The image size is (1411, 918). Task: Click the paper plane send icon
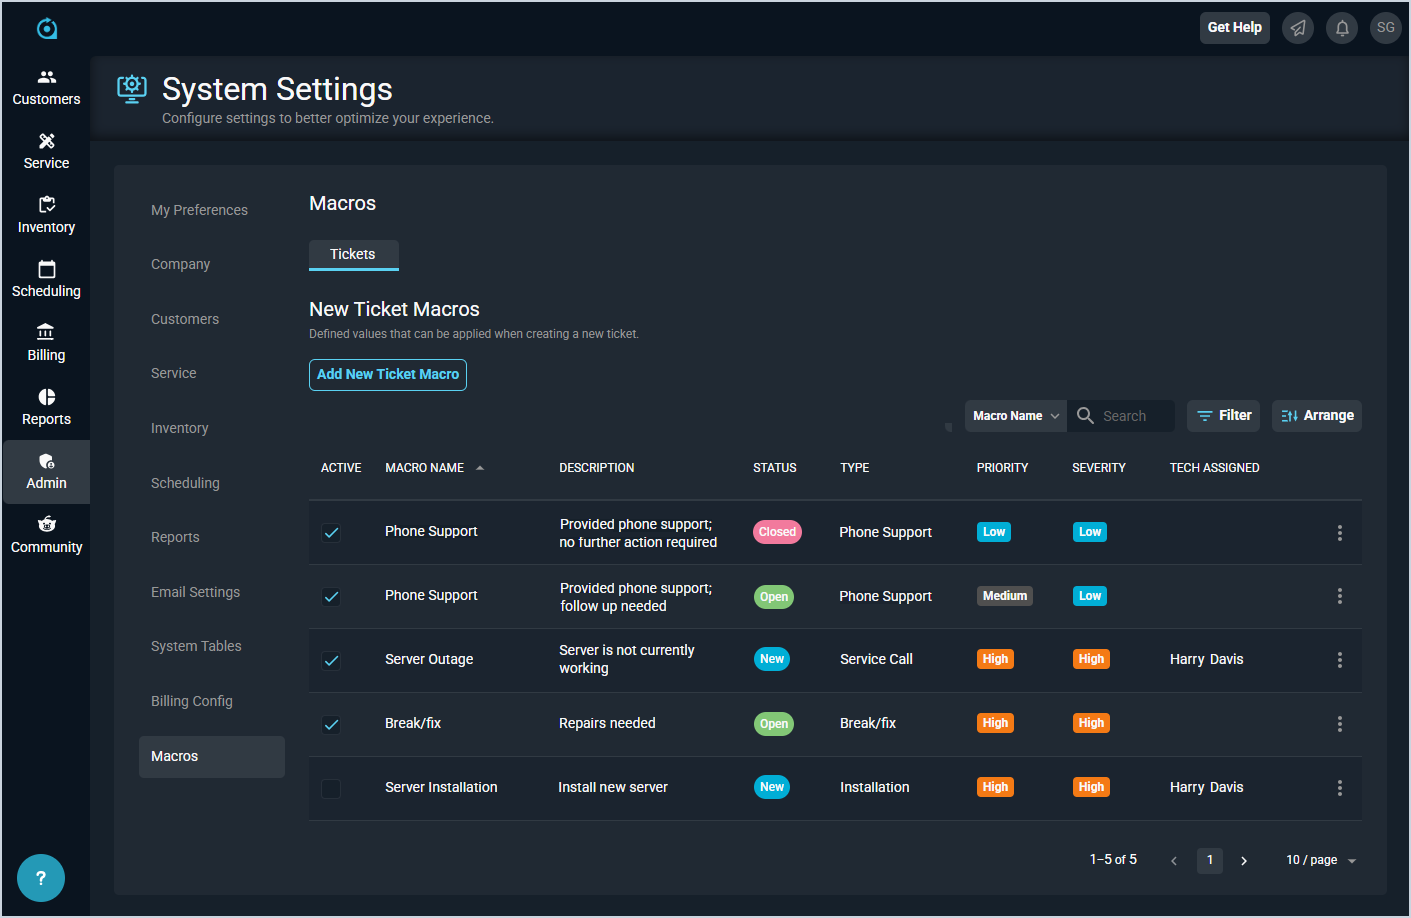click(x=1298, y=28)
